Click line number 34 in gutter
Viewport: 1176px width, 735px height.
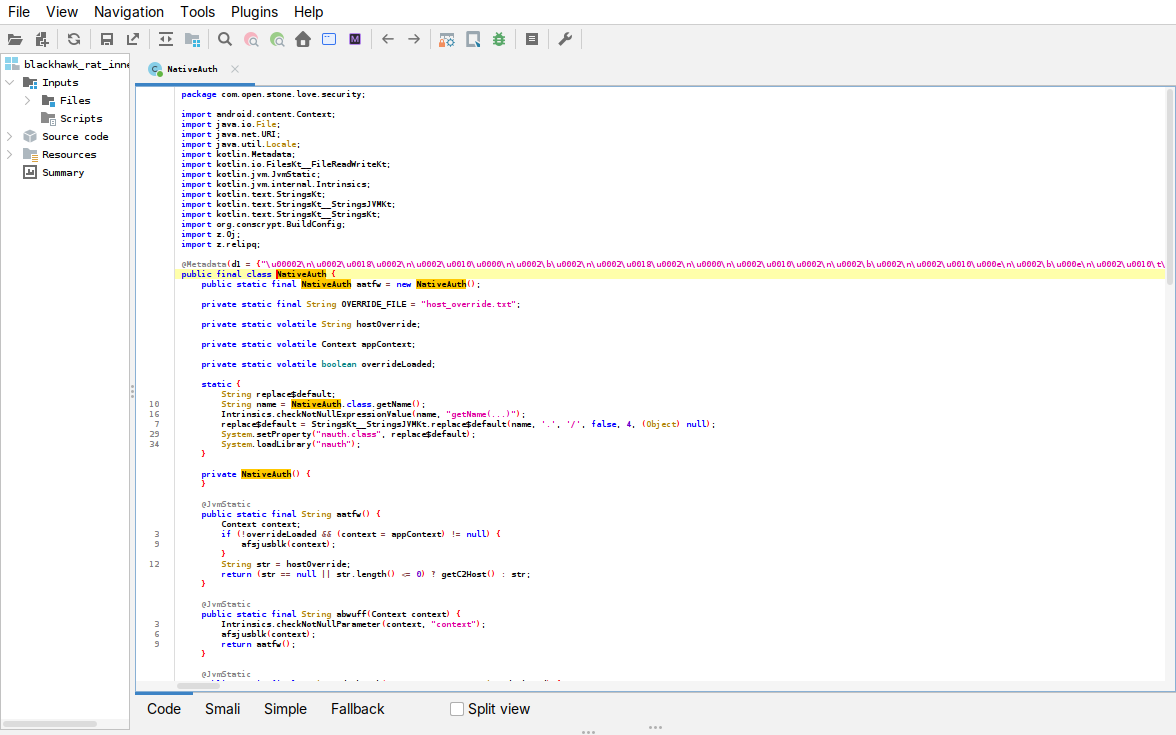[x=154, y=445]
